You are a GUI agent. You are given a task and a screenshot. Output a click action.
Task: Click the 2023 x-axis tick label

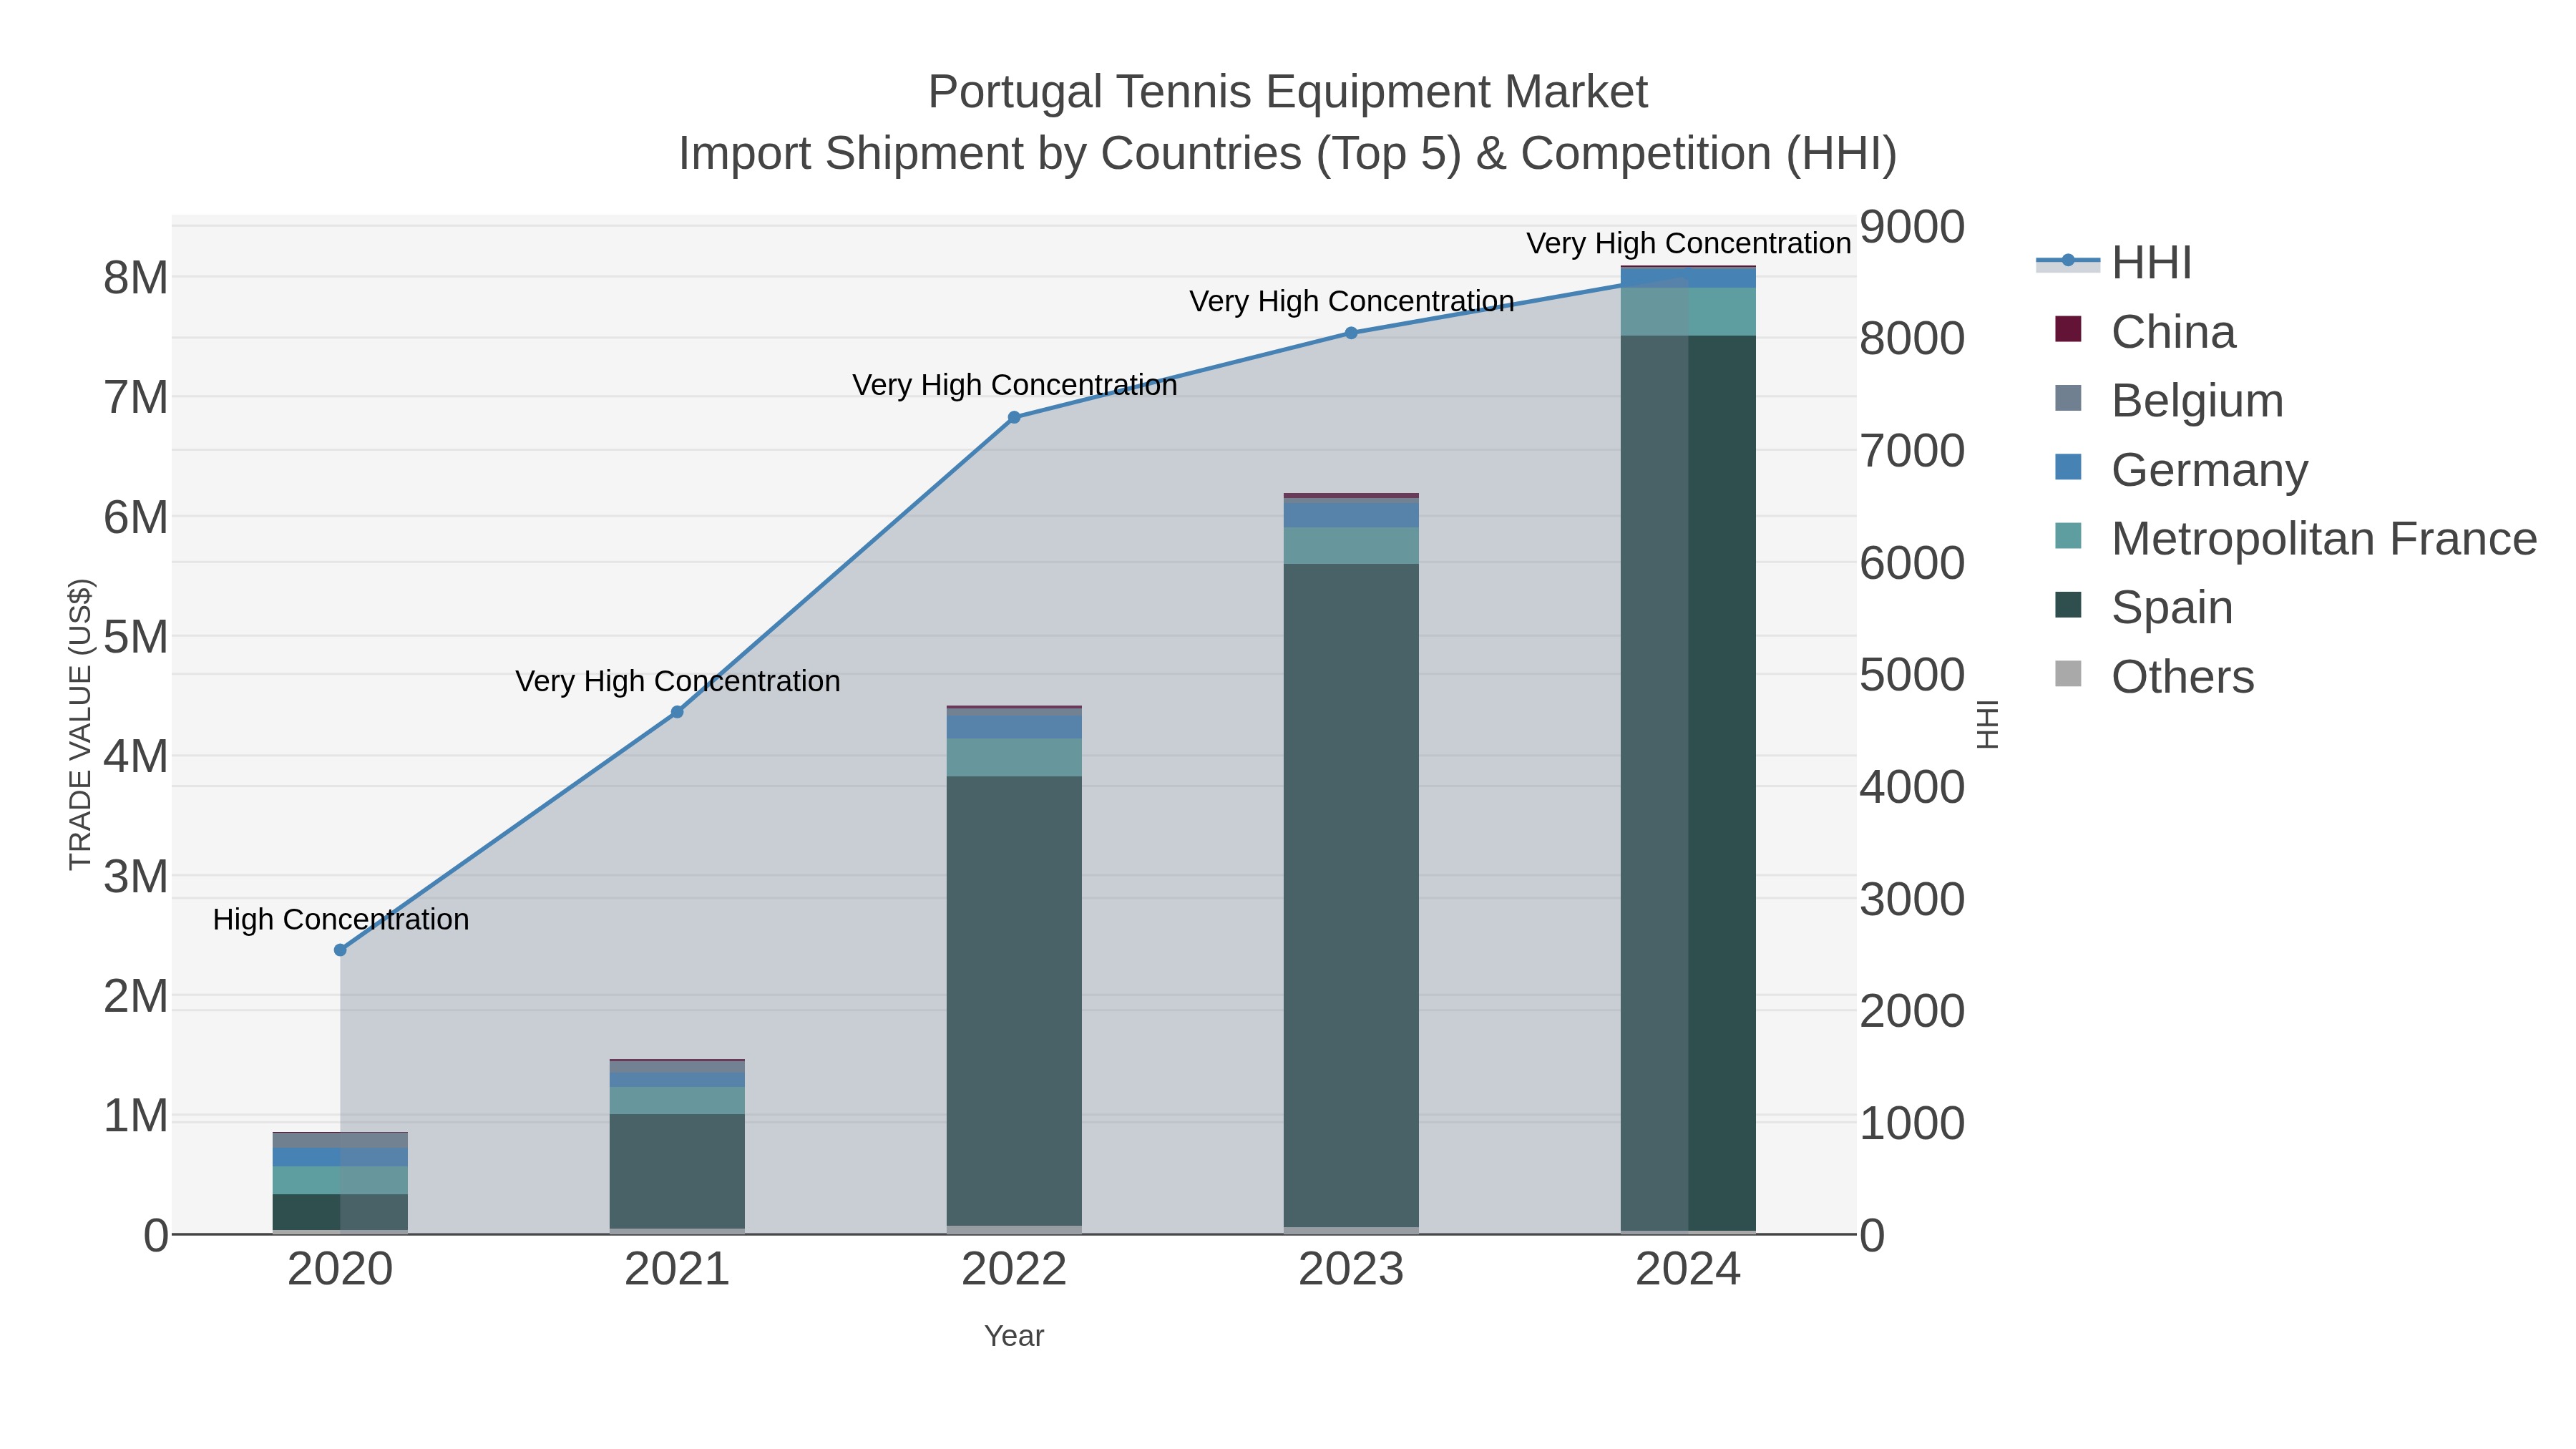[1351, 1270]
